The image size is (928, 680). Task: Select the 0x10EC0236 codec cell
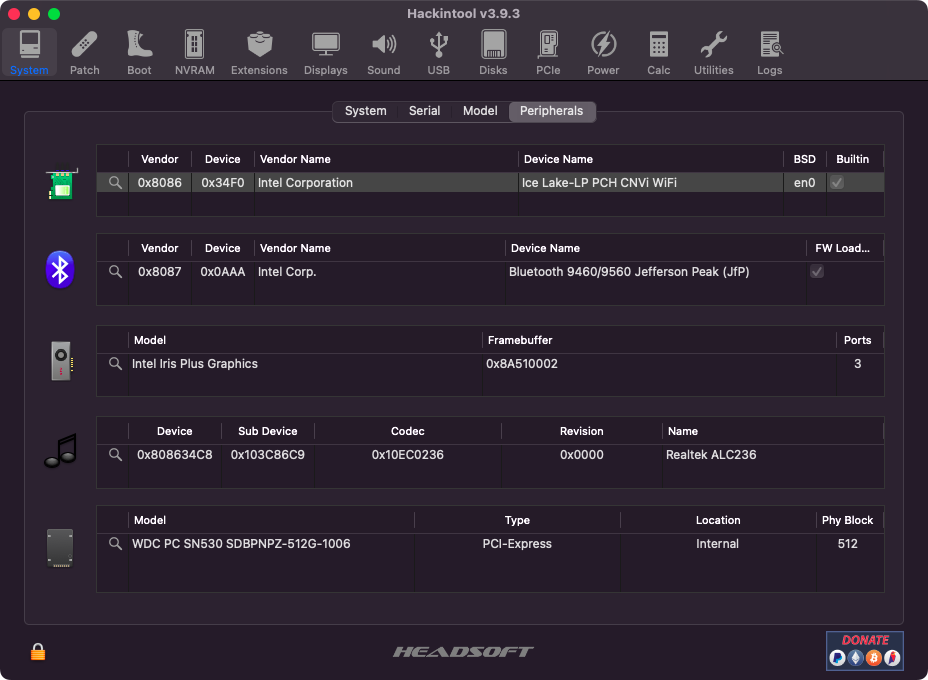pyautogui.click(x=408, y=455)
